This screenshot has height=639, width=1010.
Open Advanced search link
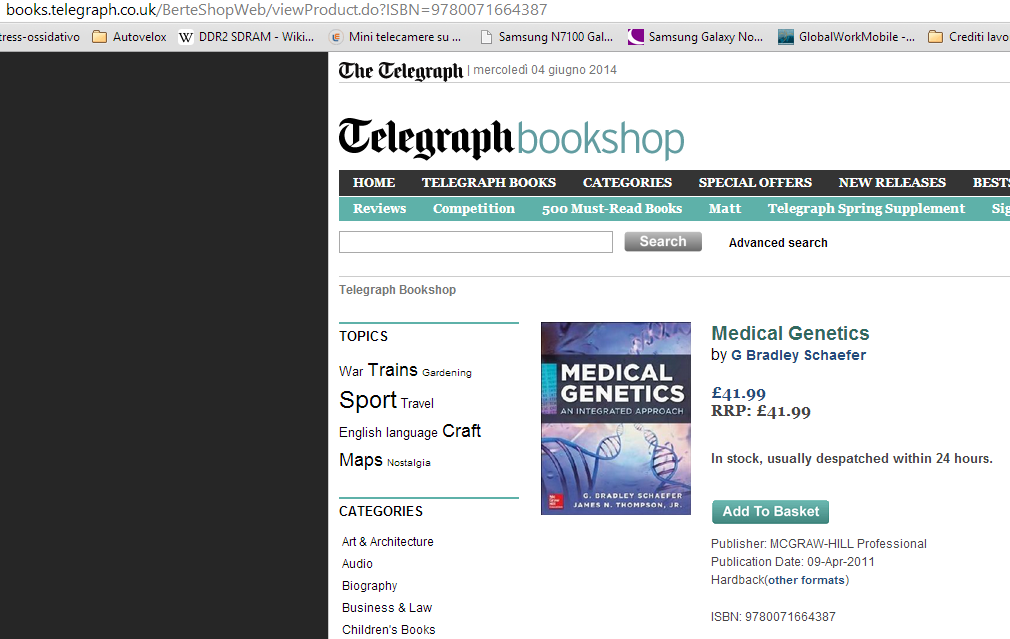pyautogui.click(x=778, y=243)
